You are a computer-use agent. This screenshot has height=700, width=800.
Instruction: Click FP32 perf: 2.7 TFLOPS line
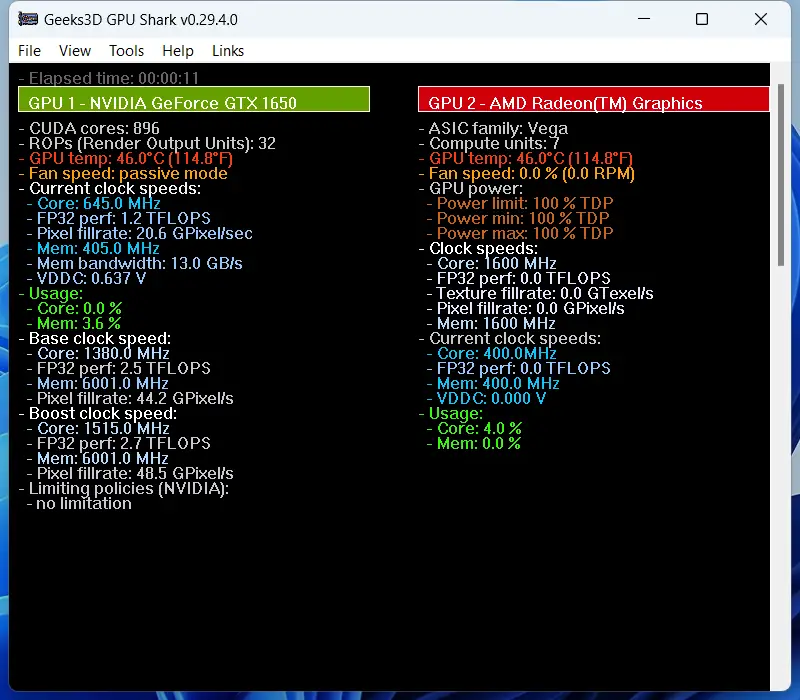coord(119,443)
